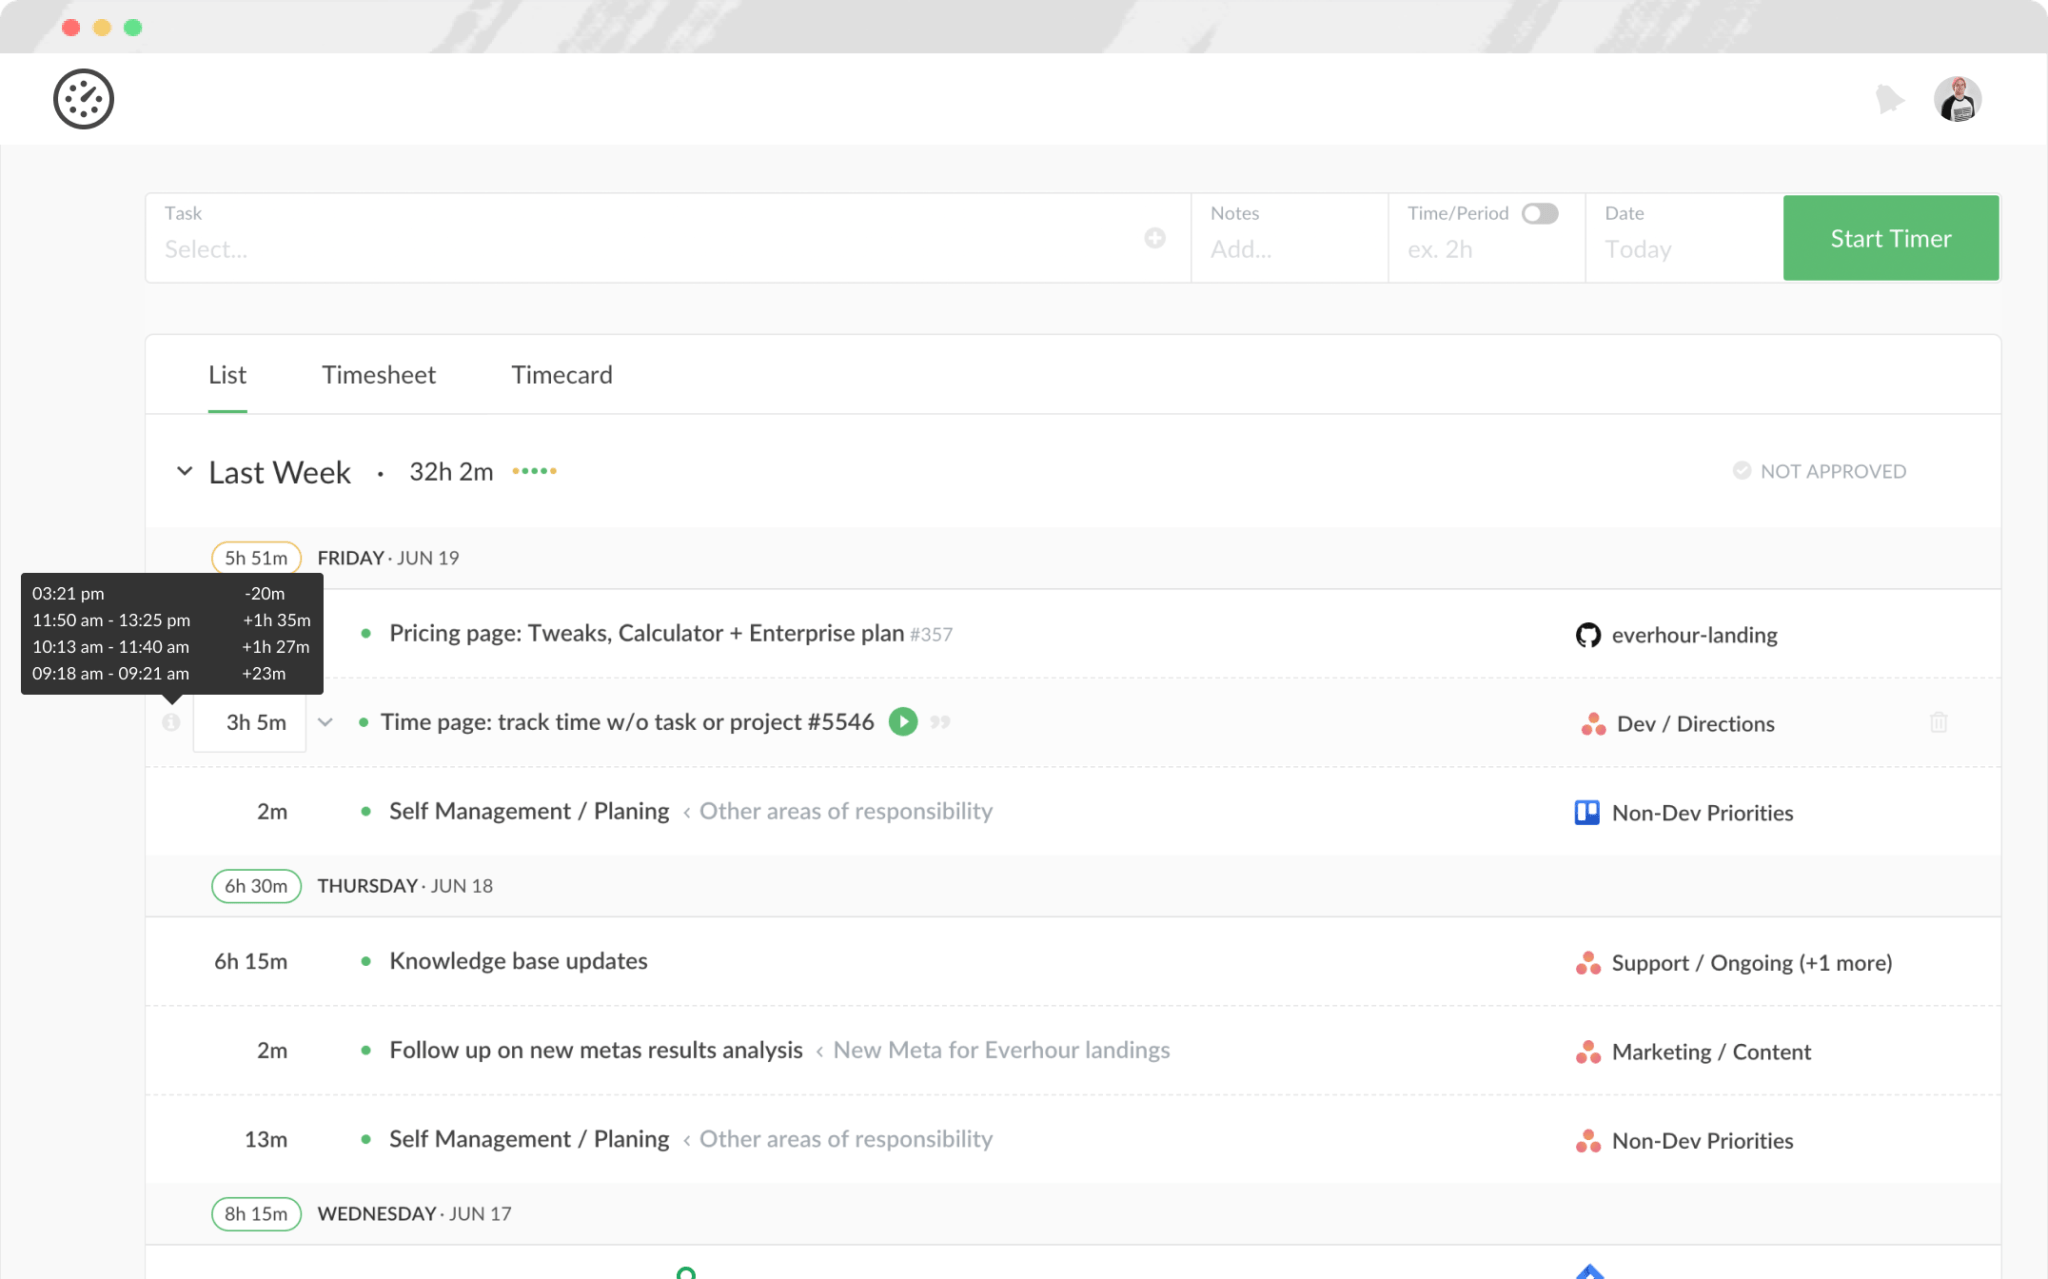Image resolution: width=2048 pixels, height=1279 pixels.
Task: Click the profile avatar picture
Action: click(x=1957, y=98)
